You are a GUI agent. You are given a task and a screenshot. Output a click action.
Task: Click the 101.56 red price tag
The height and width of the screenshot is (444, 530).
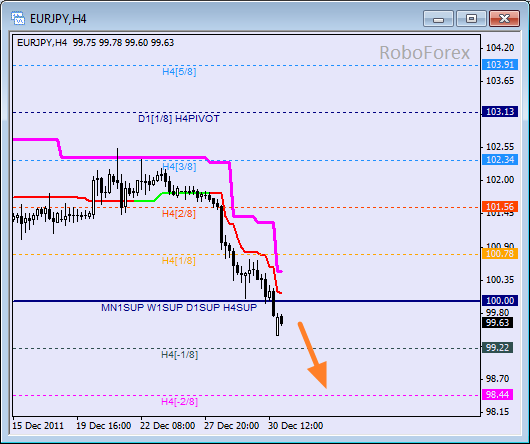500,206
